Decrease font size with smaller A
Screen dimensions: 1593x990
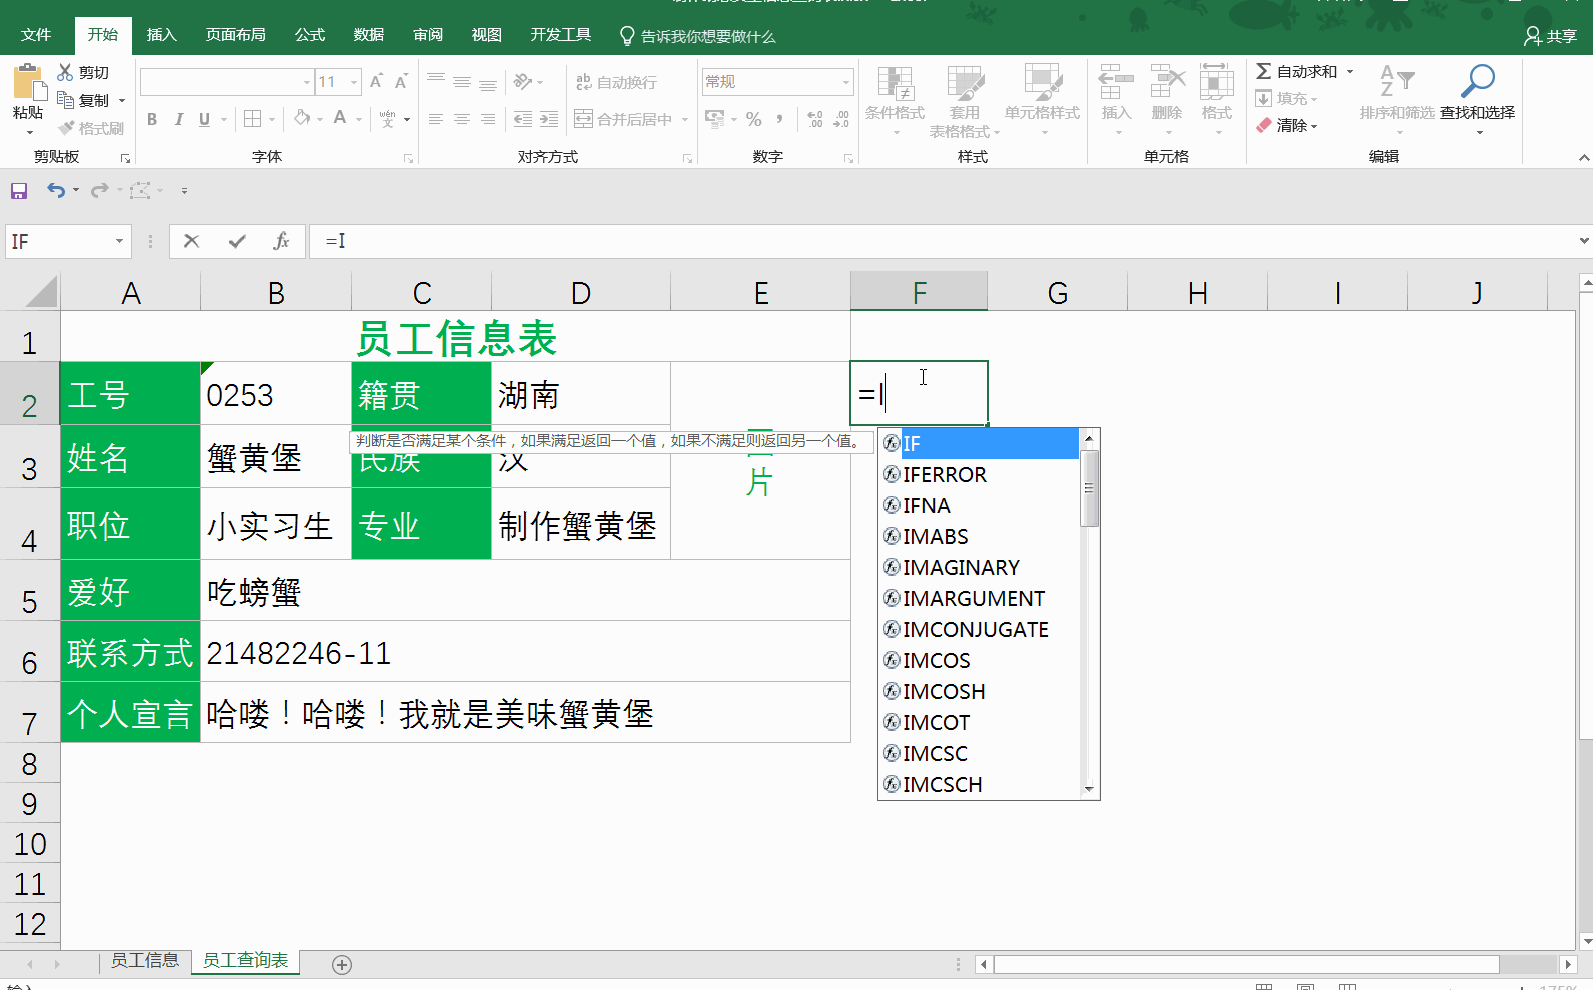[x=400, y=82]
